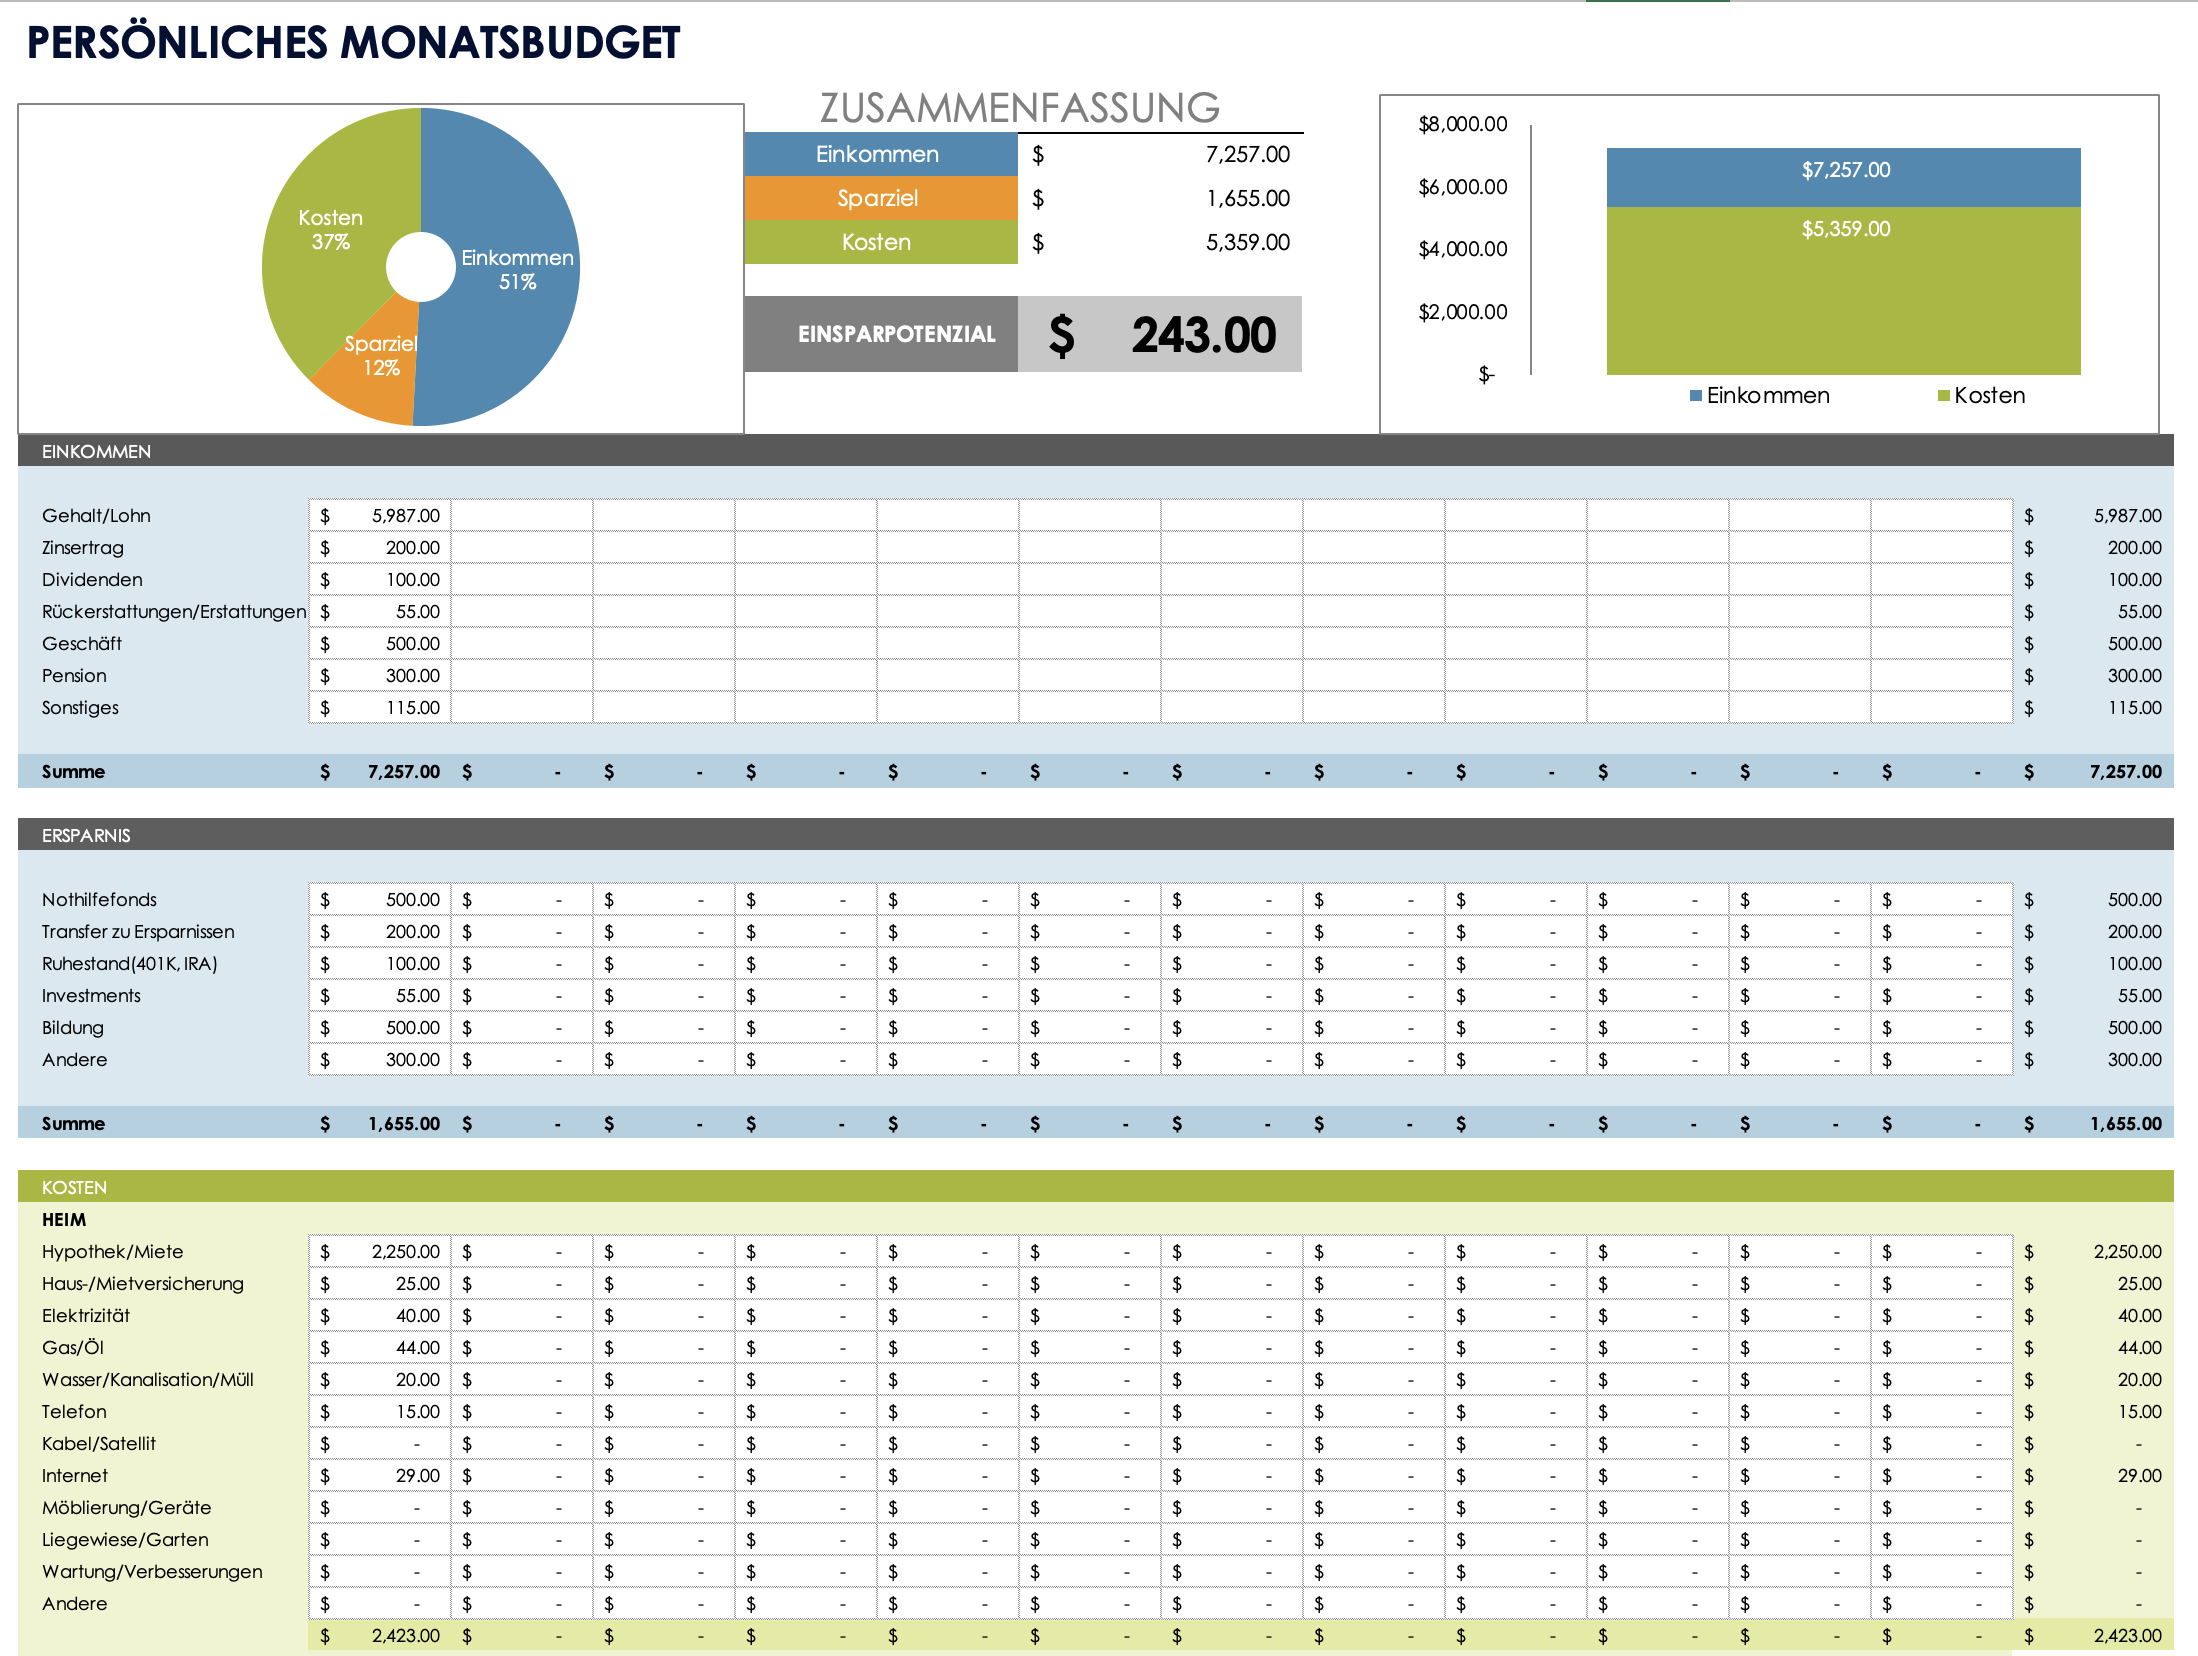Viewport: 2198px width, 1656px height.
Task: Select the ZUSAMMENFASSUNG heading
Action: click(x=1020, y=108)
